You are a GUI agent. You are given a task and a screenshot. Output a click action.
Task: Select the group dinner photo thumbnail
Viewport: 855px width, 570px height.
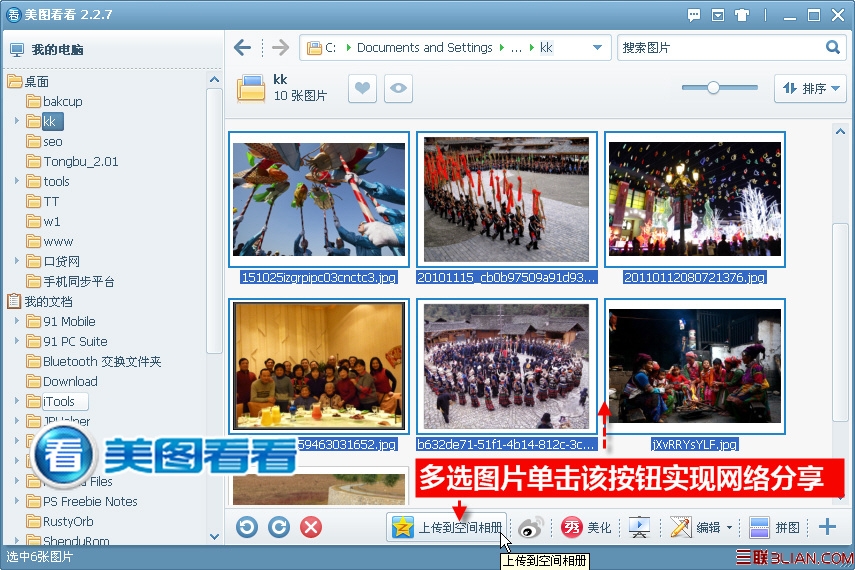(319, 367)
